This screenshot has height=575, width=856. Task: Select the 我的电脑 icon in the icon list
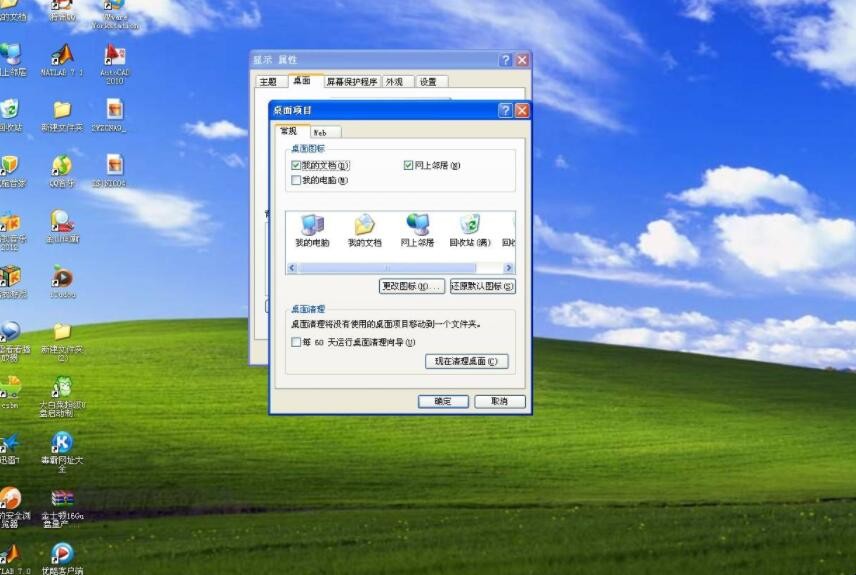coord(312,229)
